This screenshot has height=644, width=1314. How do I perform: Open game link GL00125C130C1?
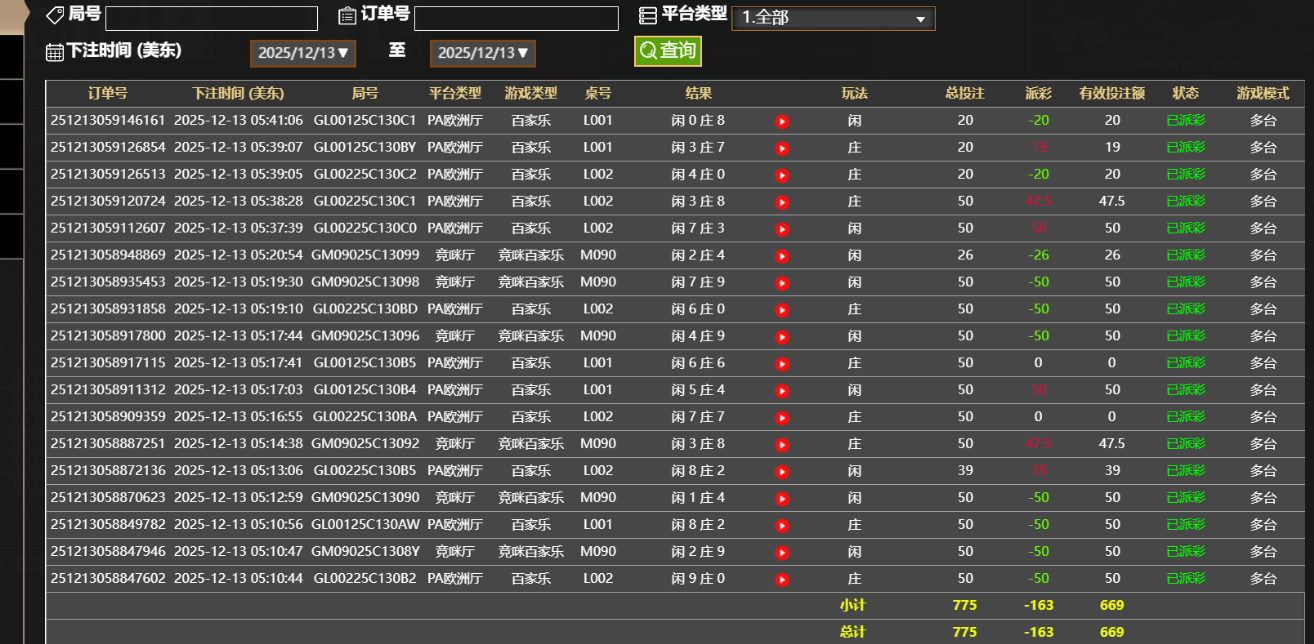tap(366, 121)
